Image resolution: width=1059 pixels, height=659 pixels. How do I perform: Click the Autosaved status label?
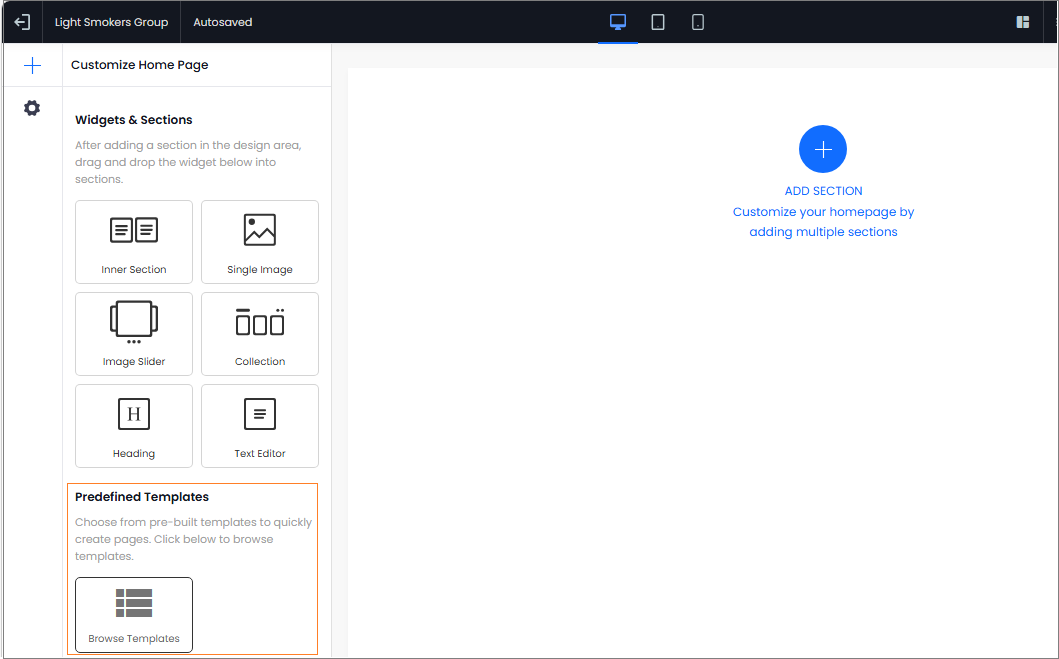pyautogui.click(x=223, y=22)
